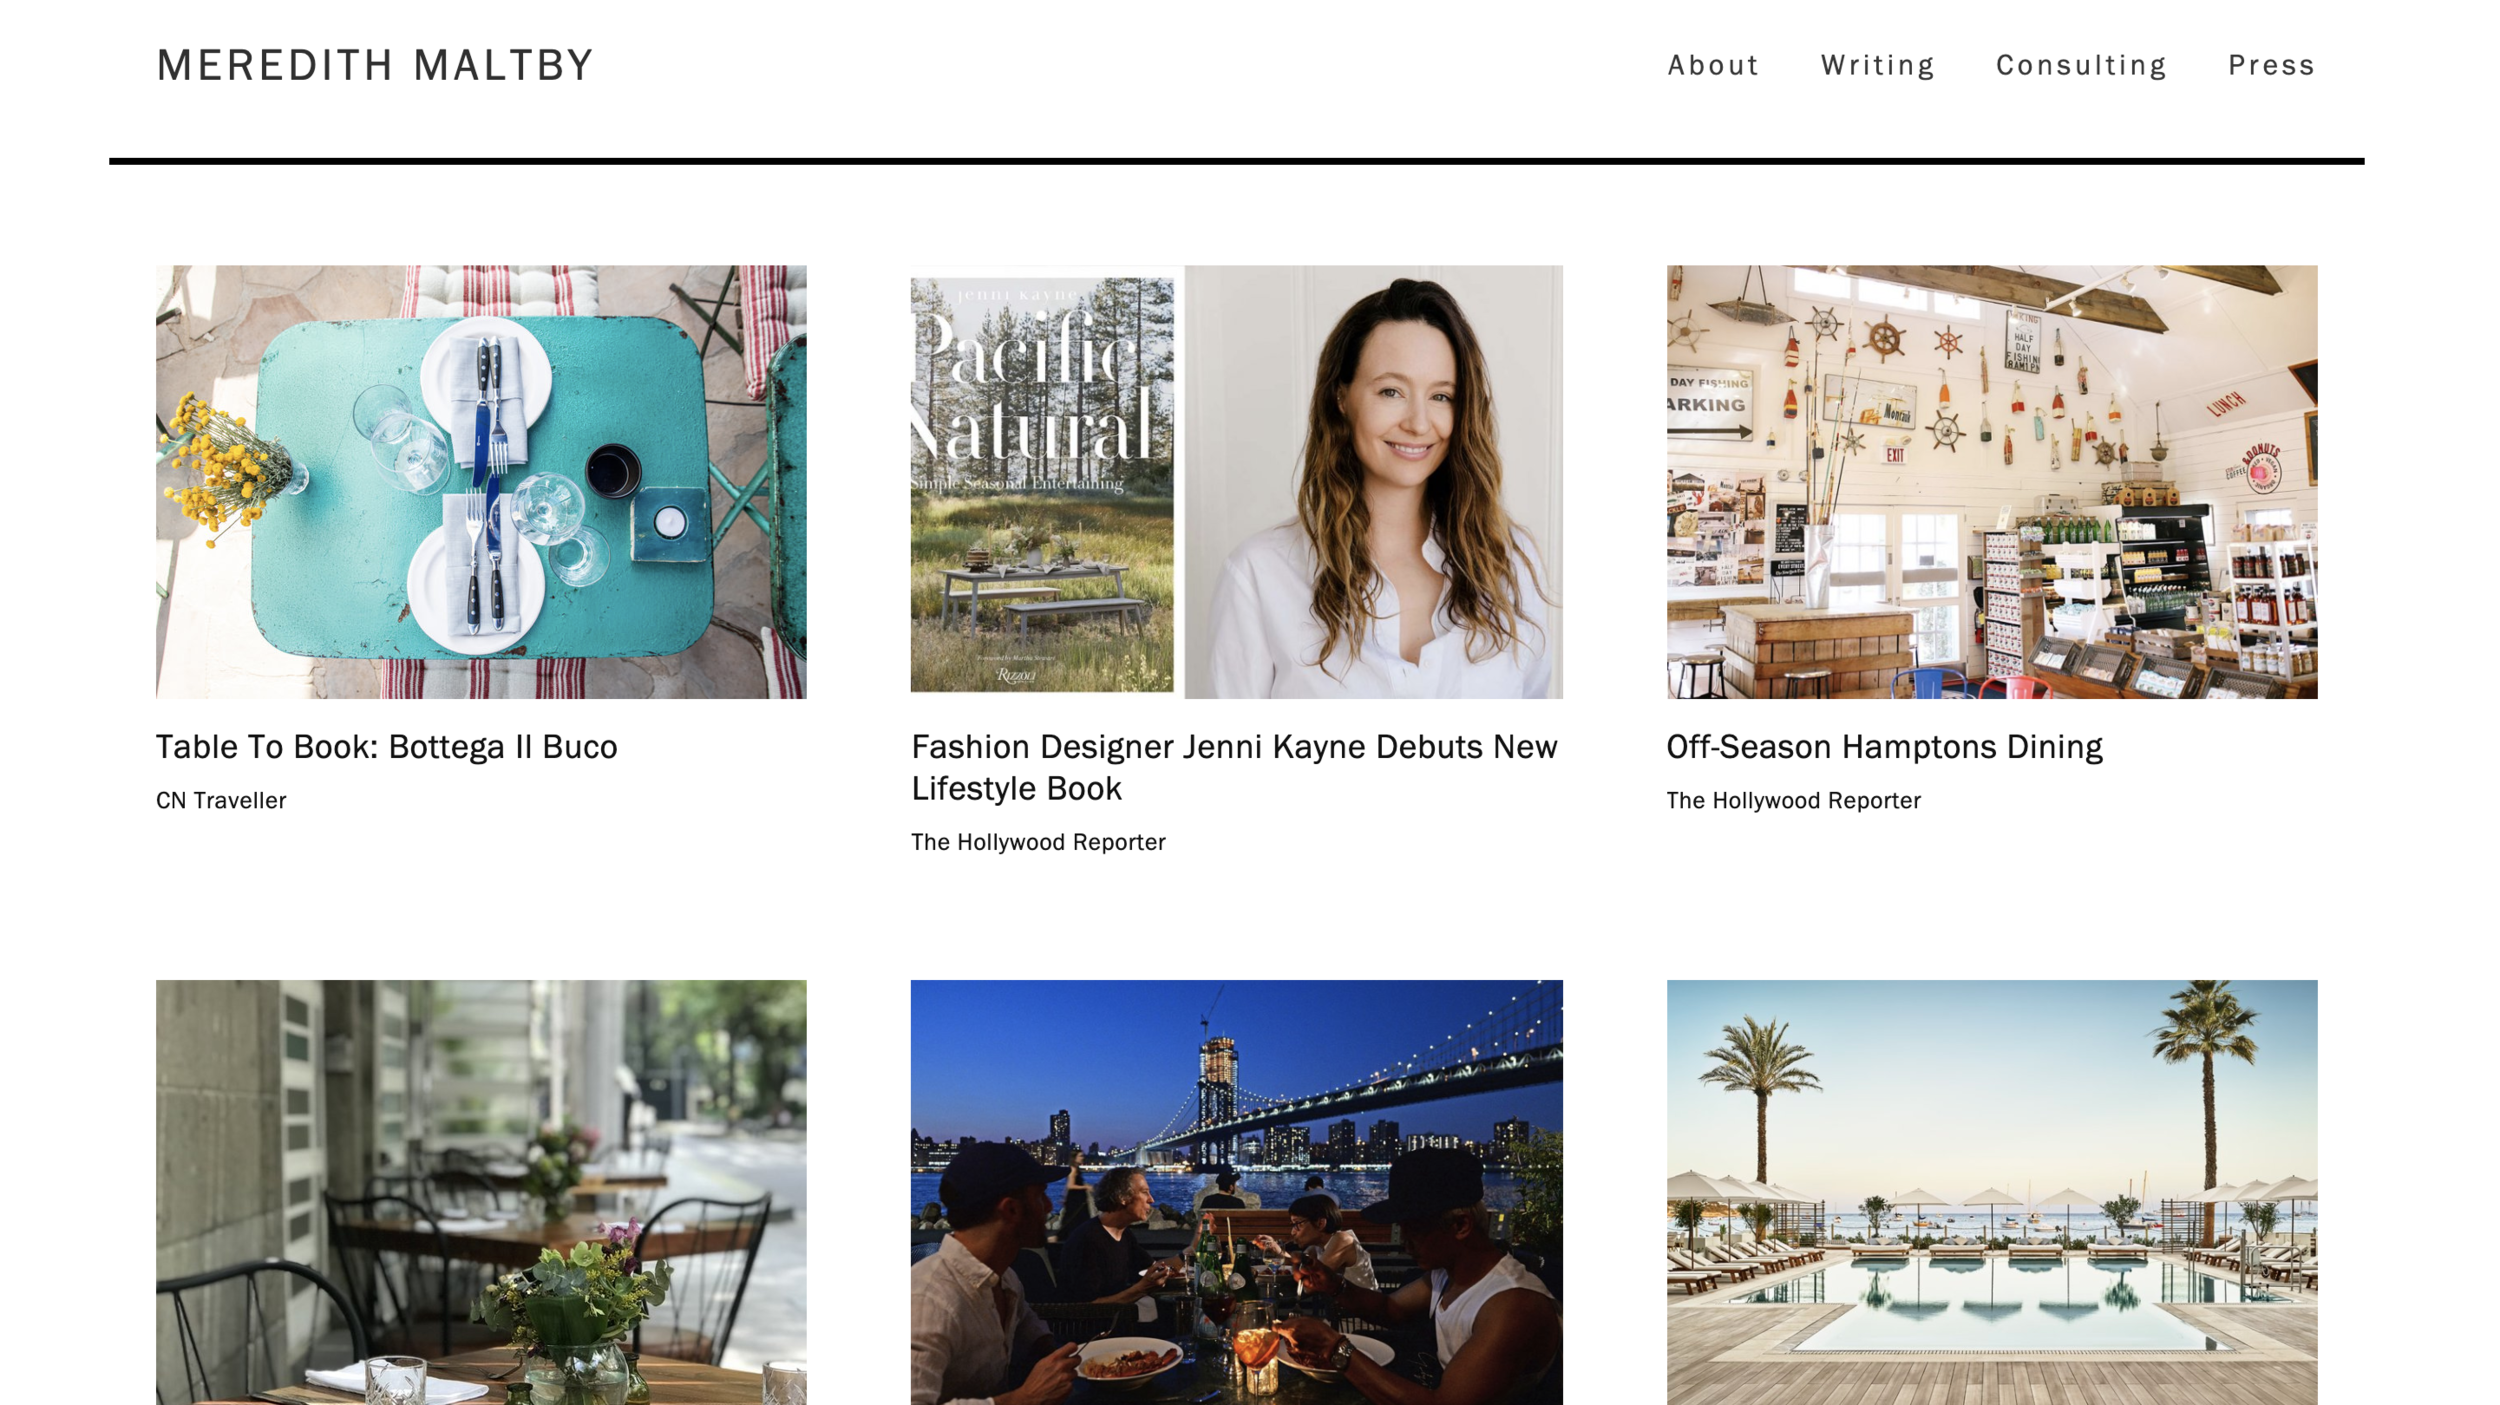Go to the Writing section
This screenshot has height=1405, width=2500.
click(1877, 65)
